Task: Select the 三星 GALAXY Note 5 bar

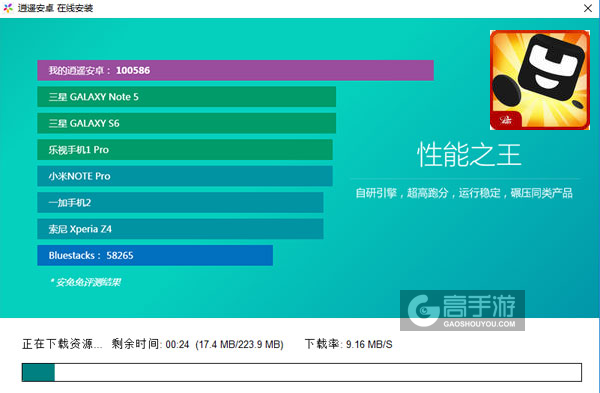Action: pyautogui.click(x=187, y=97)
